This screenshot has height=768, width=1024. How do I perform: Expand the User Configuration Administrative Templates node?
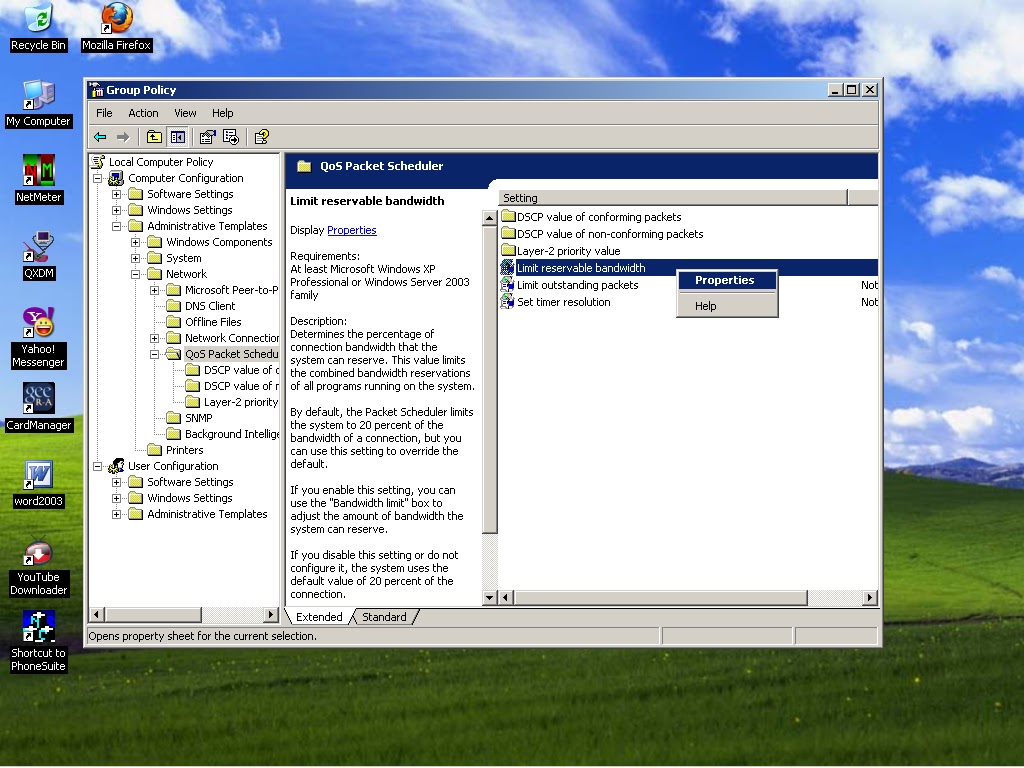click(118, 514)
